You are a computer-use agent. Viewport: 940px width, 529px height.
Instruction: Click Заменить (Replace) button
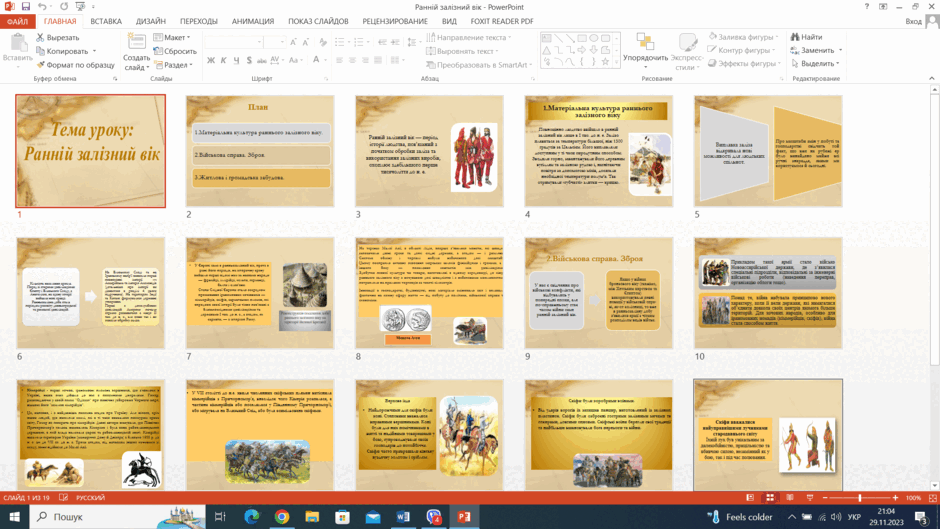pos(817,50)
